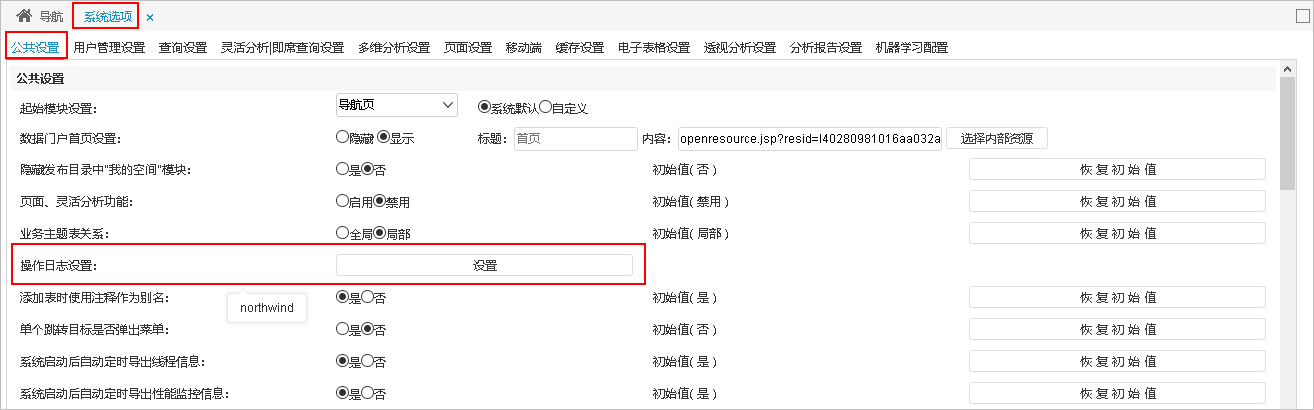
Task: Open the 分析报告设置 tab
Action: (x=826, y=47)
